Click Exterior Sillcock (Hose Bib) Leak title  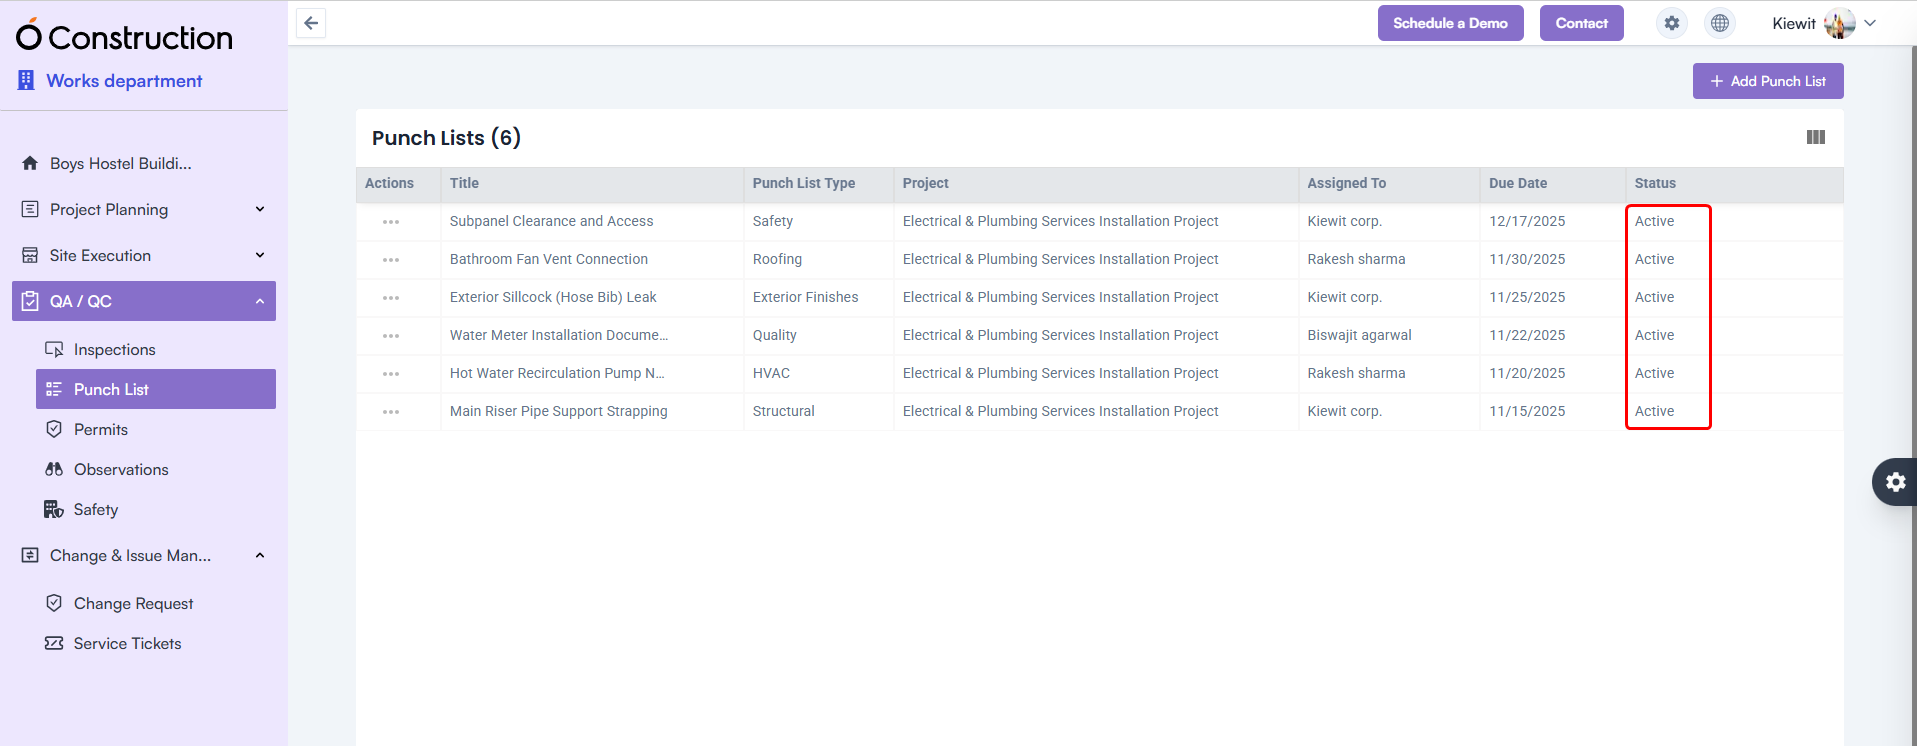coord(553,297)
